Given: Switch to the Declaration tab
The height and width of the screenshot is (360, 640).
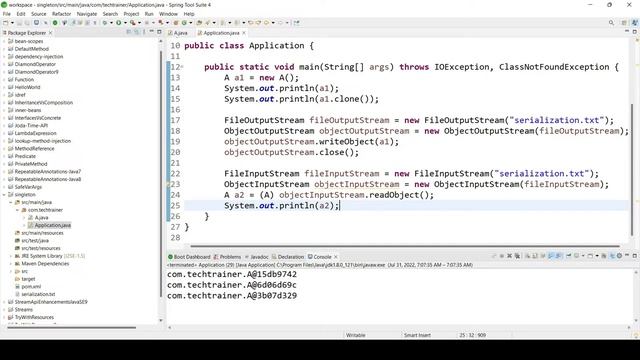Looking at the screenshot, I should pos(288,257).
